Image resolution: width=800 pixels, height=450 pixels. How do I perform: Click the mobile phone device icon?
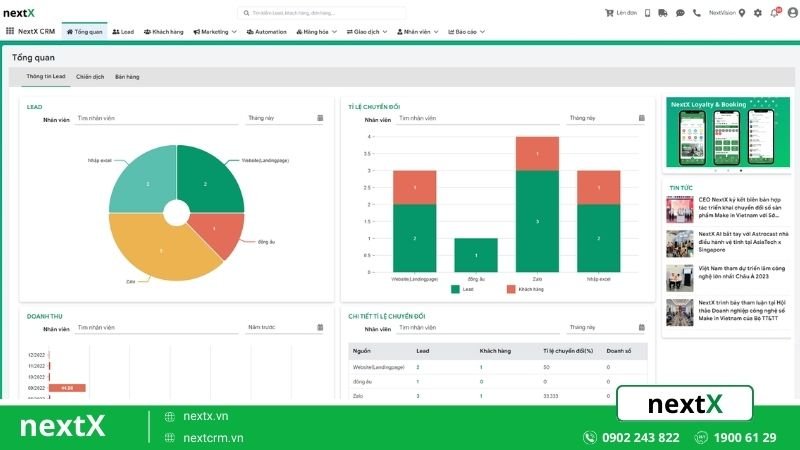(647, 13)
